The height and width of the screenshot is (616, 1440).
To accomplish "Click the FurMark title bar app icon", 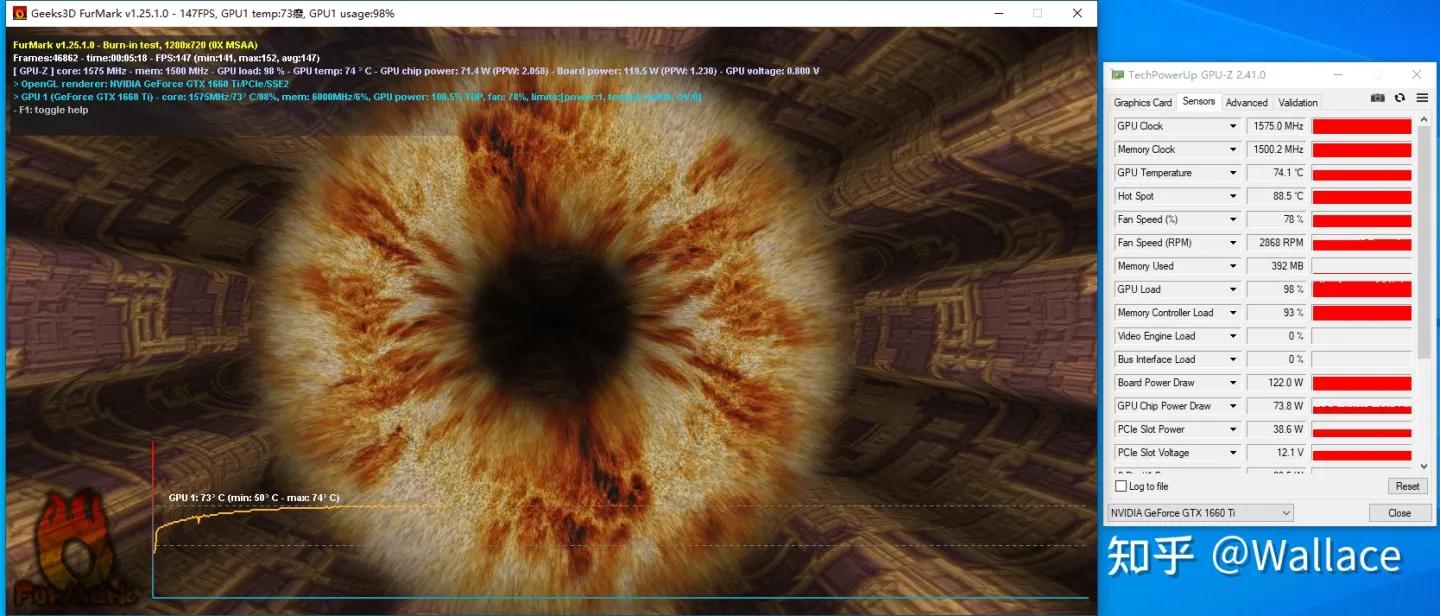I will click(19, 13).
